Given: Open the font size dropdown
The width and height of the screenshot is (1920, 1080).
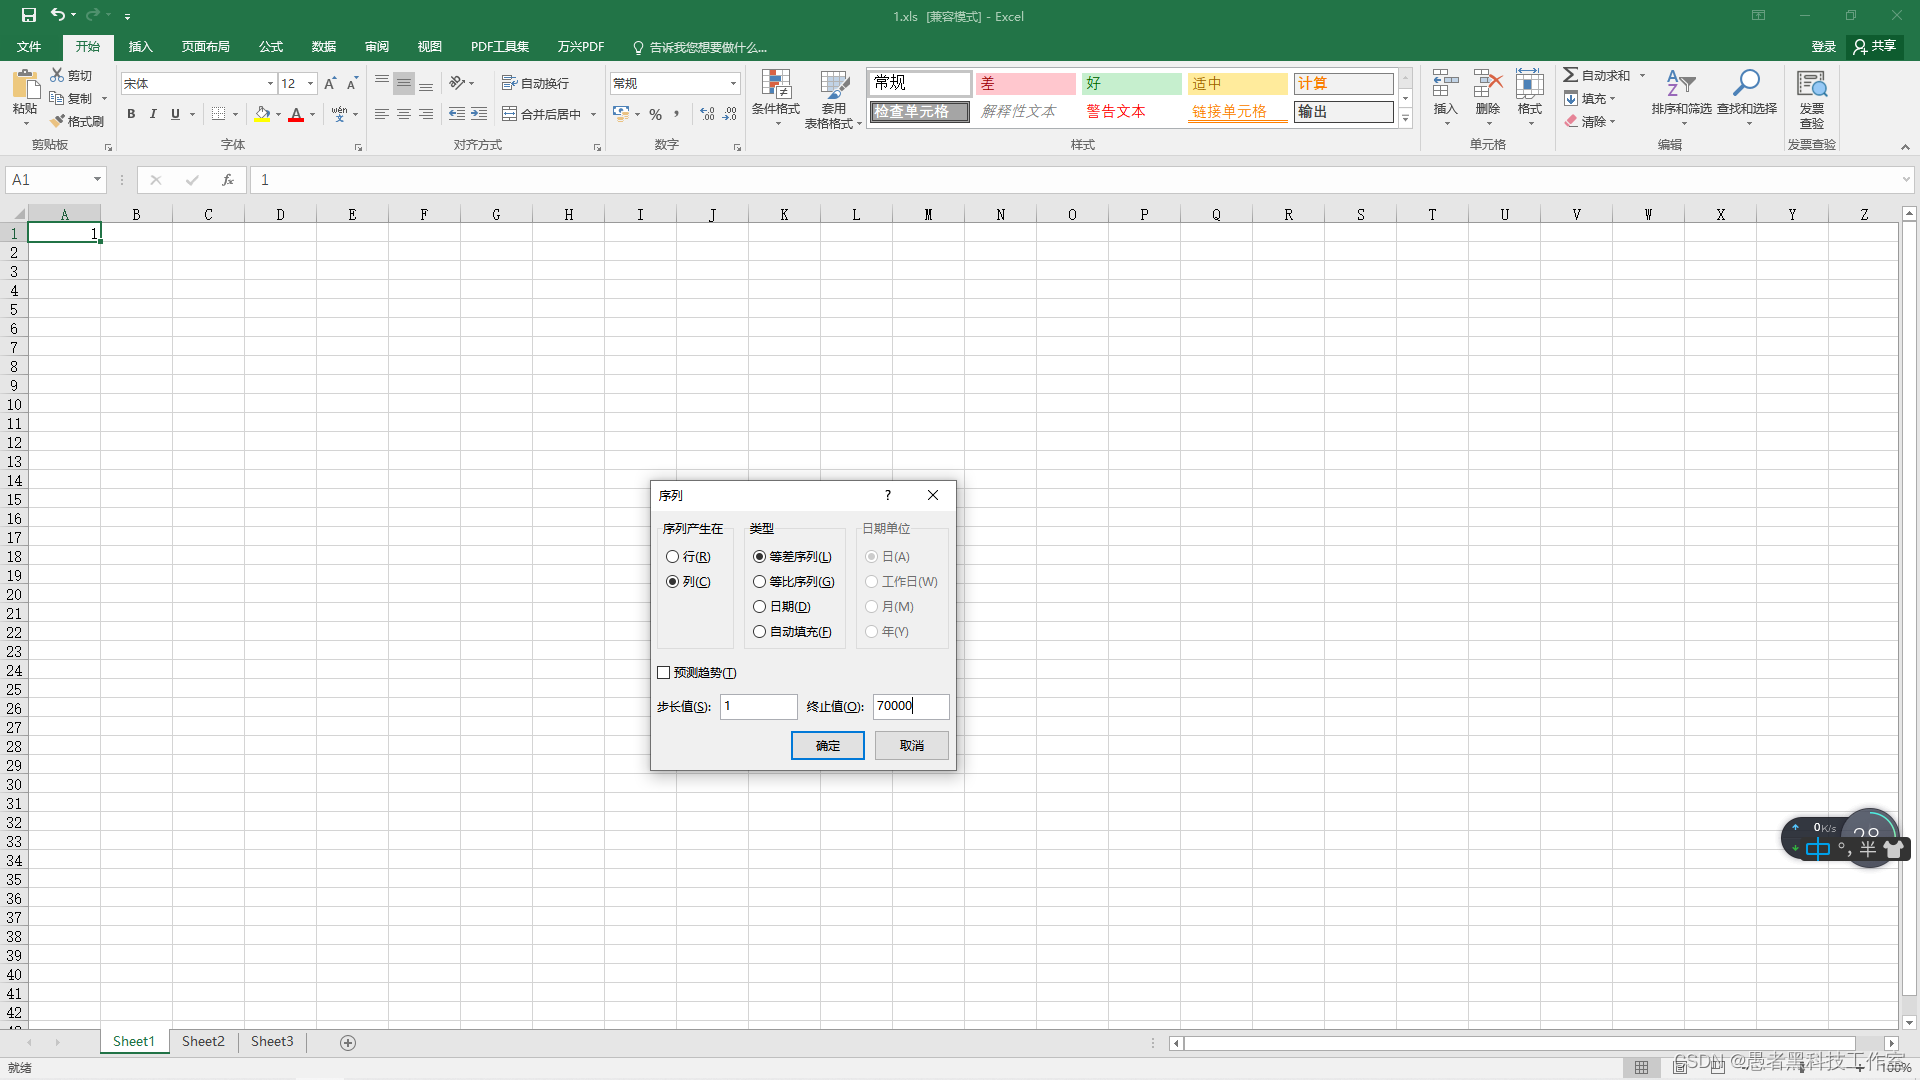Looking at the screenshot, I should point(310,82).
